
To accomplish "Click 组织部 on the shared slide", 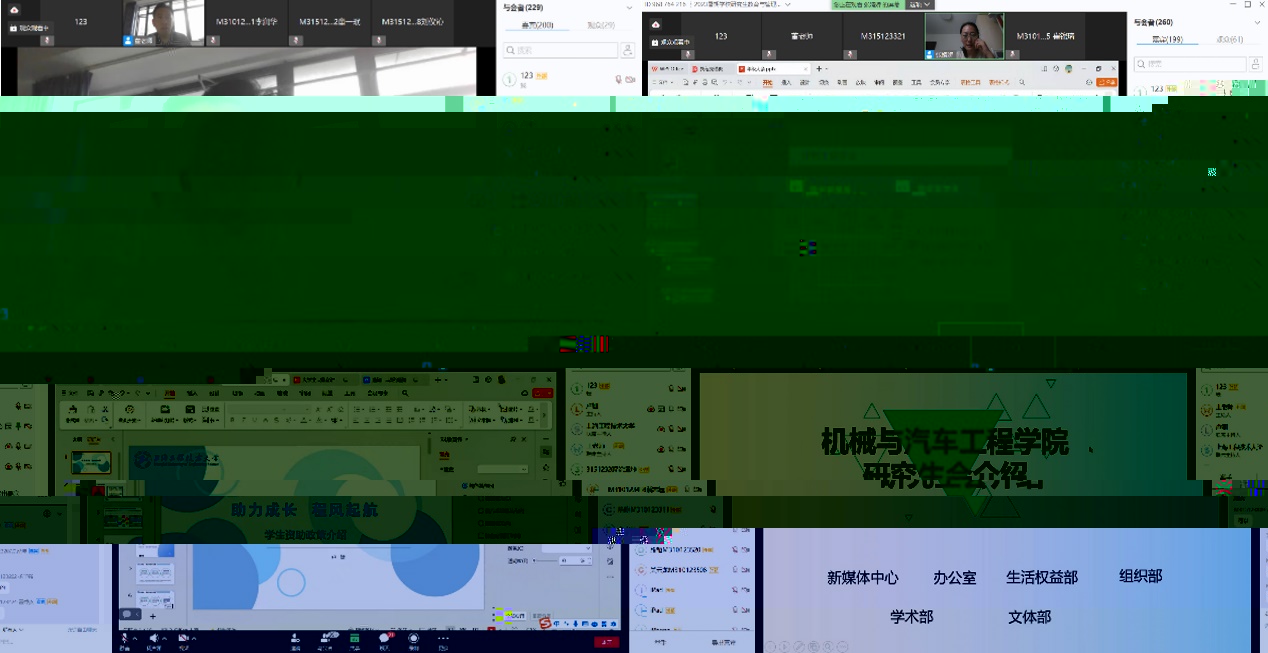I will coord(1140,575).
